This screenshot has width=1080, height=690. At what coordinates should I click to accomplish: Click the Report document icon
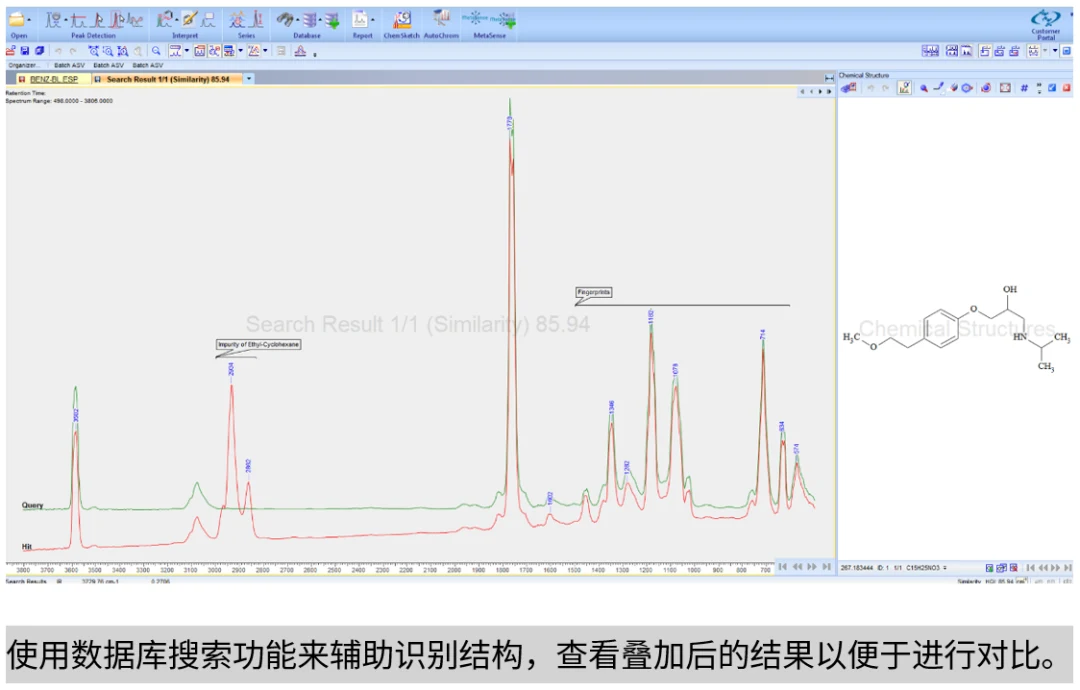coord(360,20)
